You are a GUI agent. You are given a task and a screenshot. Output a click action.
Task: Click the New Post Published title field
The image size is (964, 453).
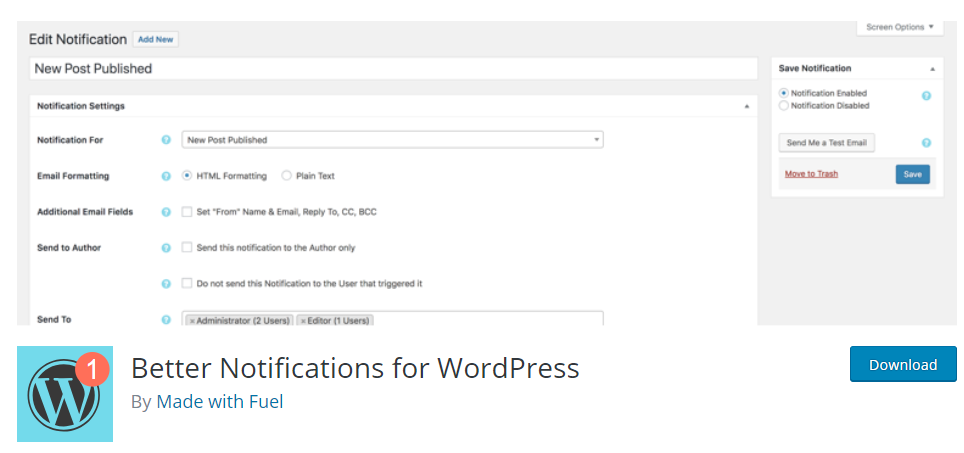[393, 68]
